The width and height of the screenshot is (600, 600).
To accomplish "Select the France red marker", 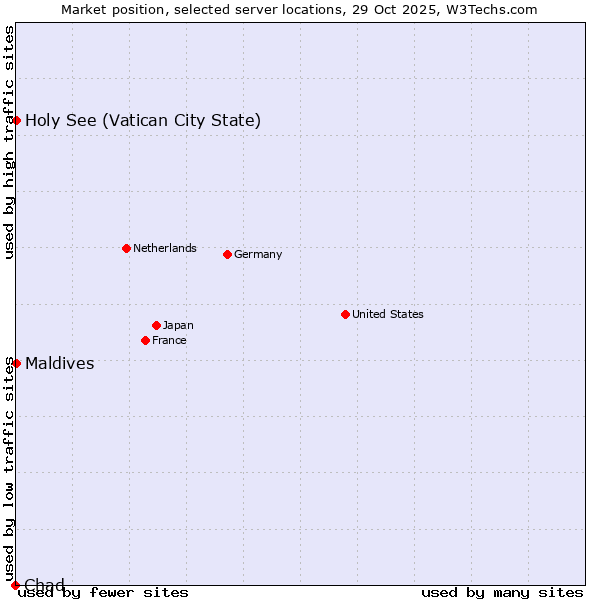I will point(145,340).
